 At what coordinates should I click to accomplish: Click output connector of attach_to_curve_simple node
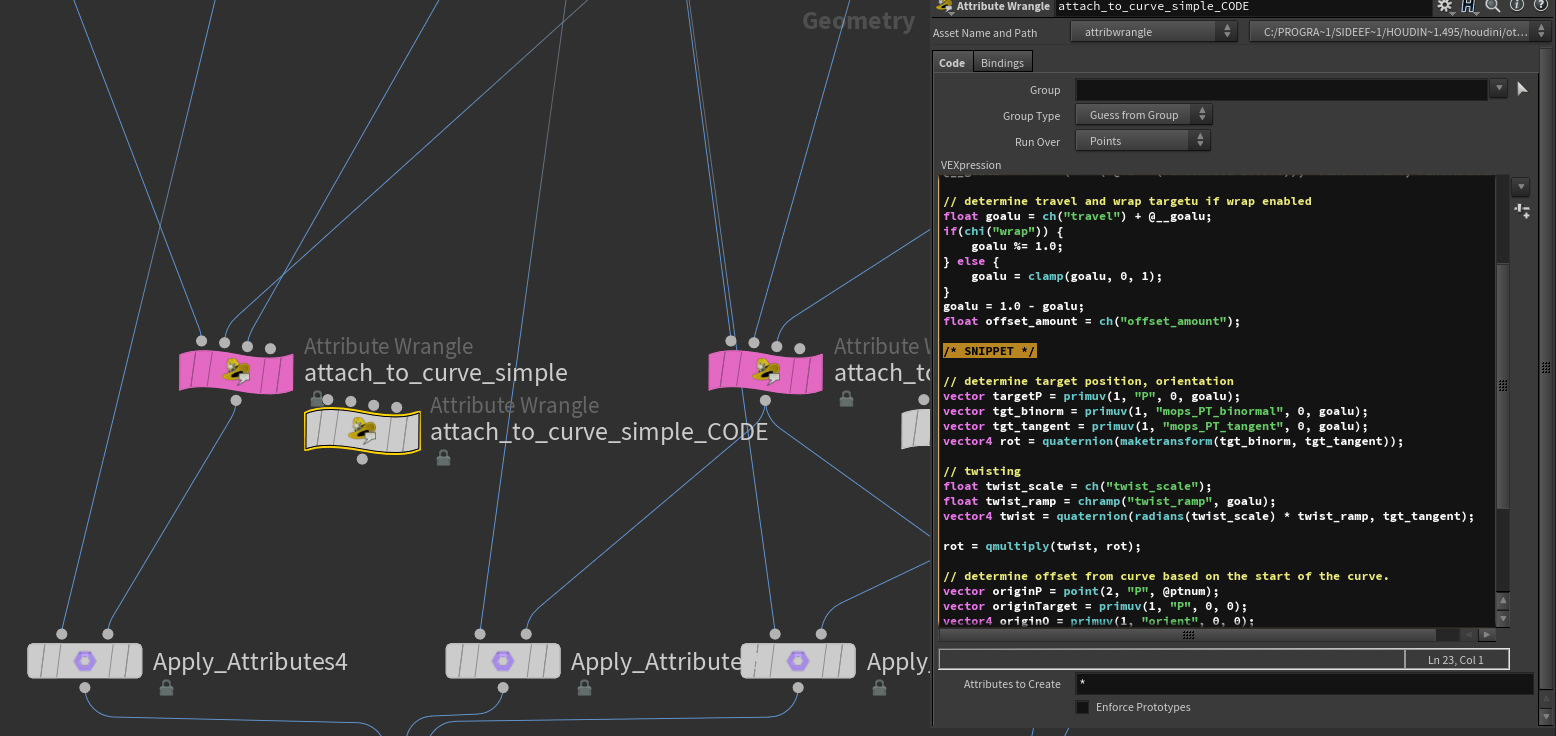(x=236, y=401)
